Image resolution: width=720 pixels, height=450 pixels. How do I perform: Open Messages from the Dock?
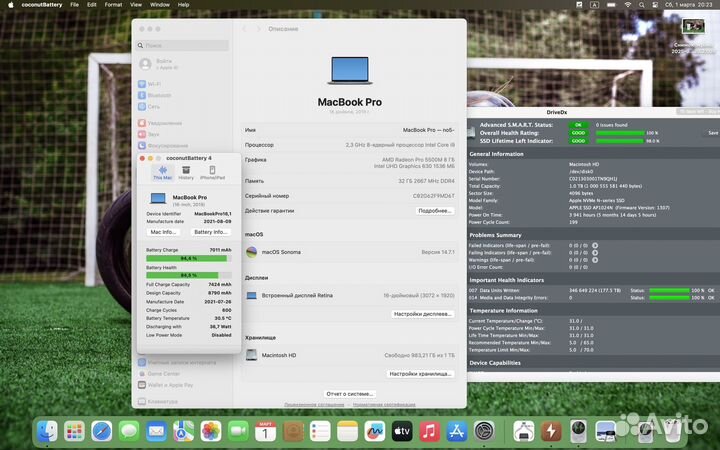point(129,431)
